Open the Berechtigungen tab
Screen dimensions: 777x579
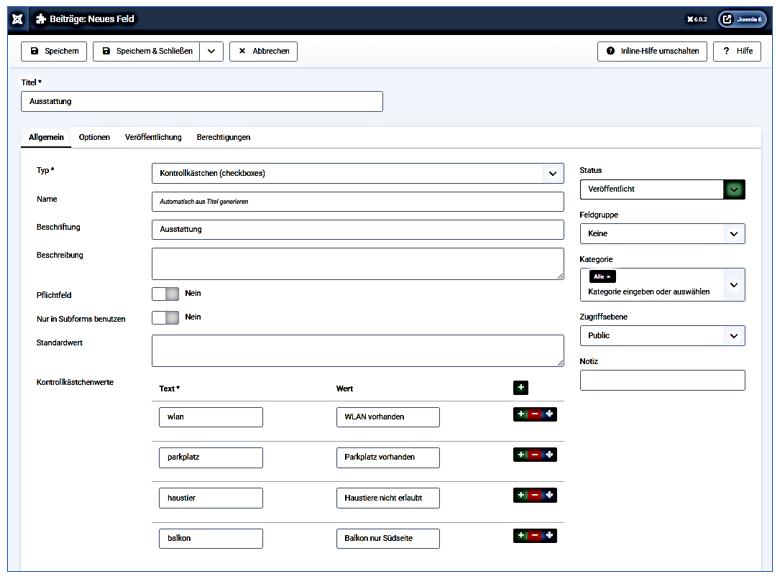(x=223, y=137)
